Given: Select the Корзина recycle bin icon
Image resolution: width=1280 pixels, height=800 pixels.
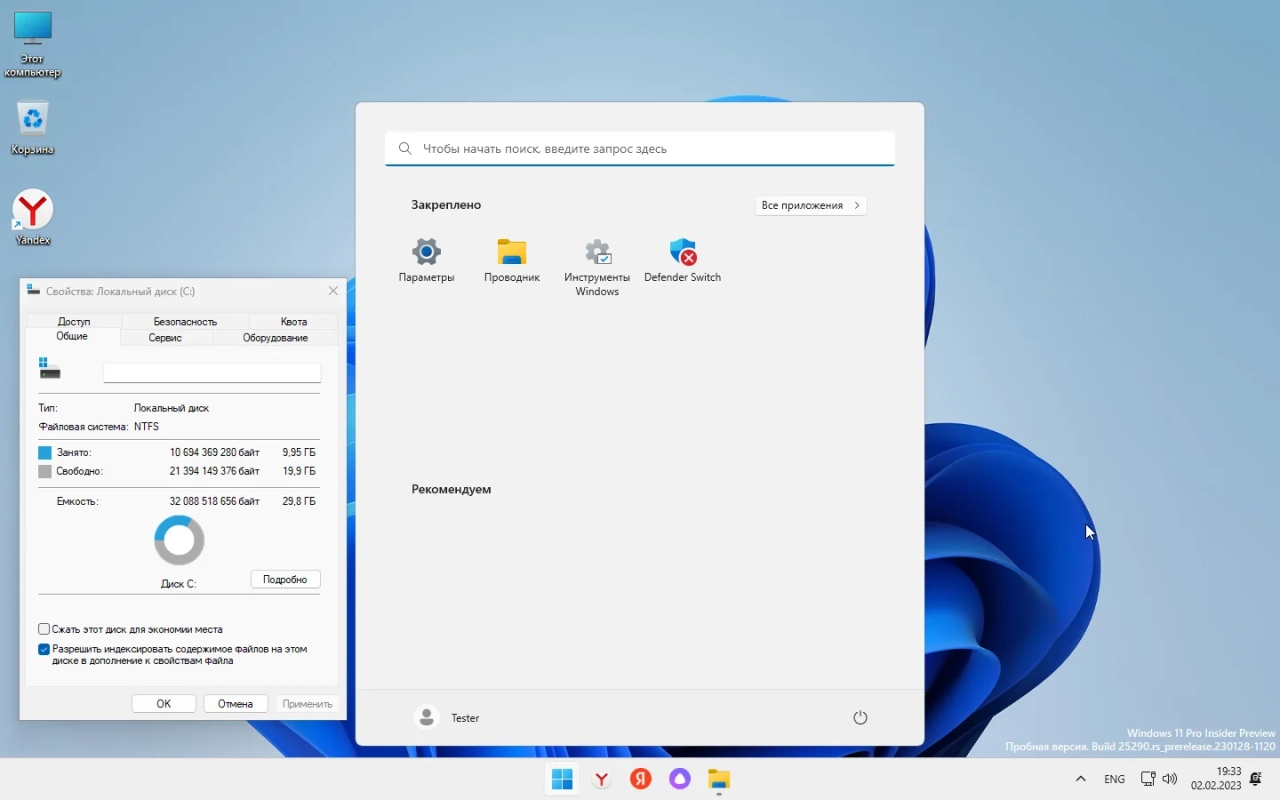Looking at the screenshot, I should [x=33, y=119].
